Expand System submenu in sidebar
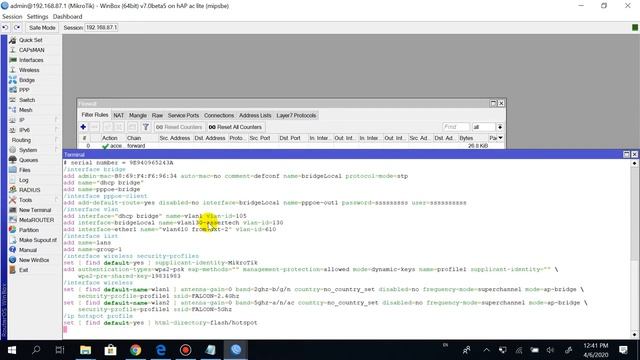 tap(28, 150)
